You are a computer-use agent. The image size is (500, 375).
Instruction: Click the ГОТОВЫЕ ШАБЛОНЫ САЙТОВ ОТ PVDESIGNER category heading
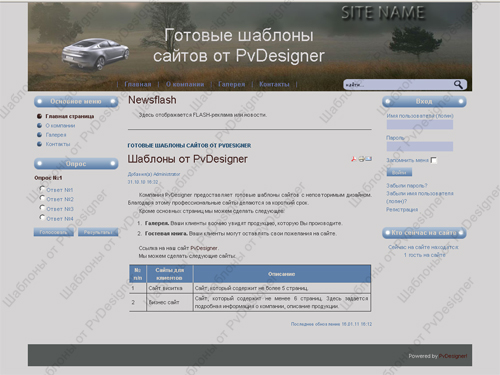point(189,146)
